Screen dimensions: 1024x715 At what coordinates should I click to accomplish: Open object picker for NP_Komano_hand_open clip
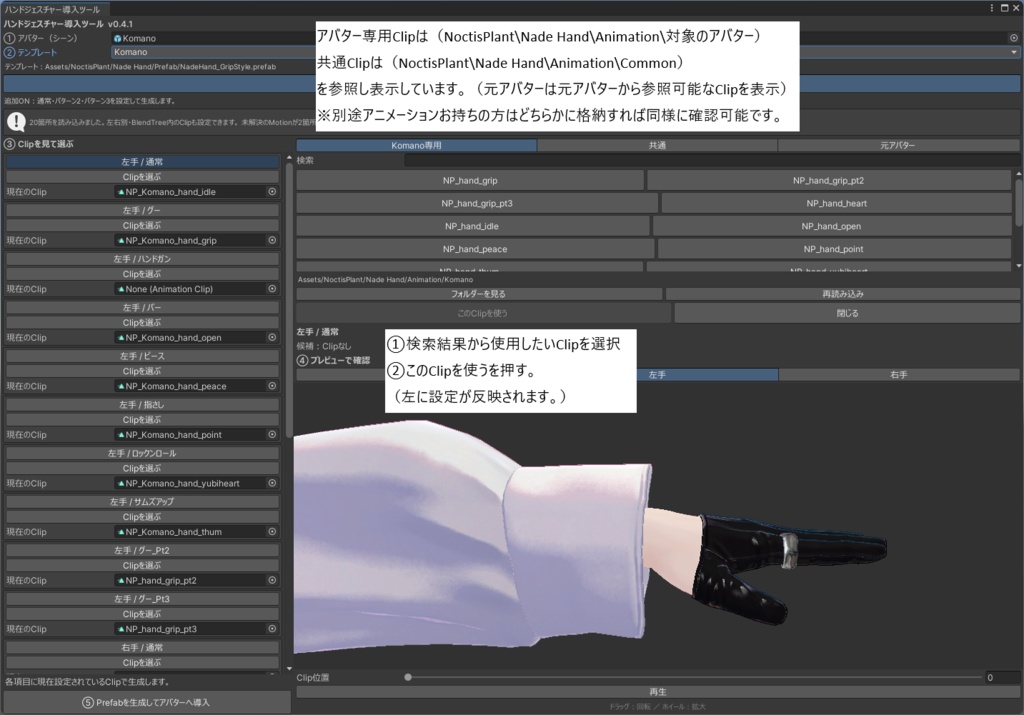pos(272,338)
